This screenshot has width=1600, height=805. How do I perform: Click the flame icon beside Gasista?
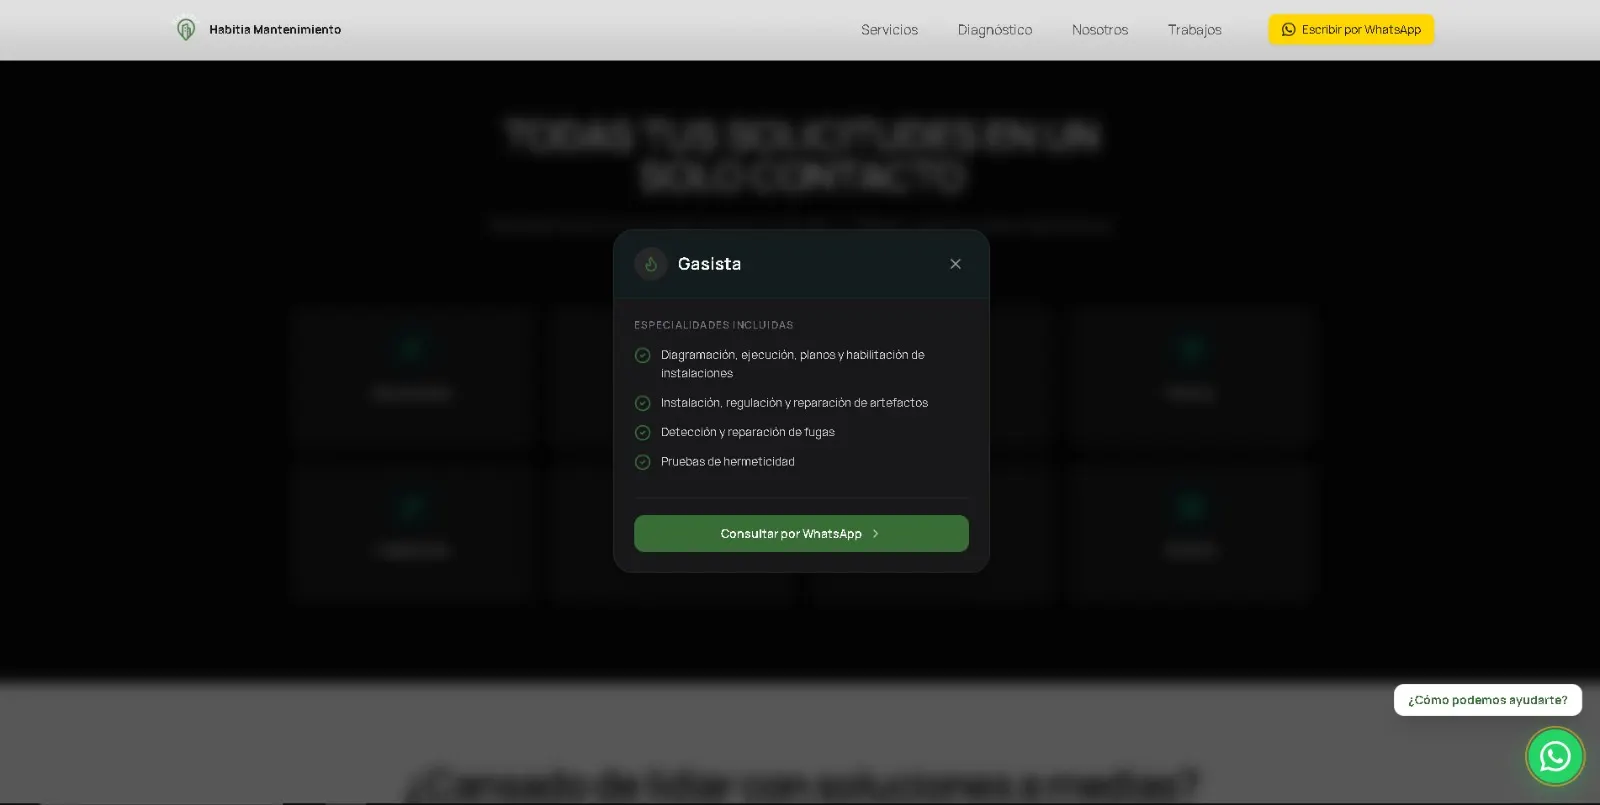click(651, 264)
